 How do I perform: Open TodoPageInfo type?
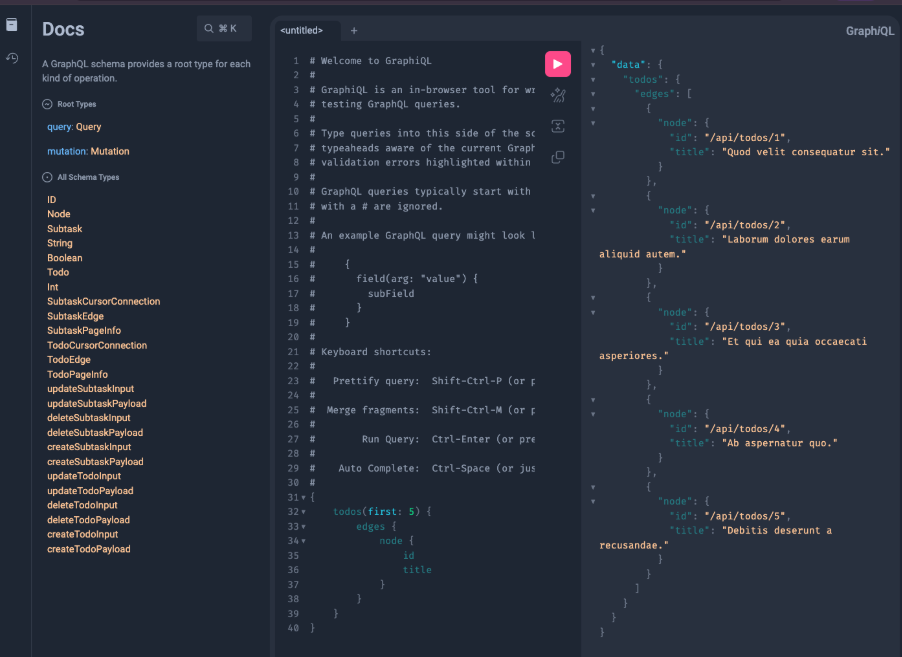78,375
